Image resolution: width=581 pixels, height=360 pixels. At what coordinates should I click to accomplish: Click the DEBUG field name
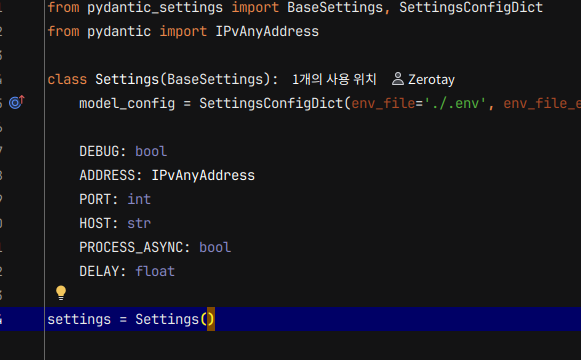click(99, 151)
